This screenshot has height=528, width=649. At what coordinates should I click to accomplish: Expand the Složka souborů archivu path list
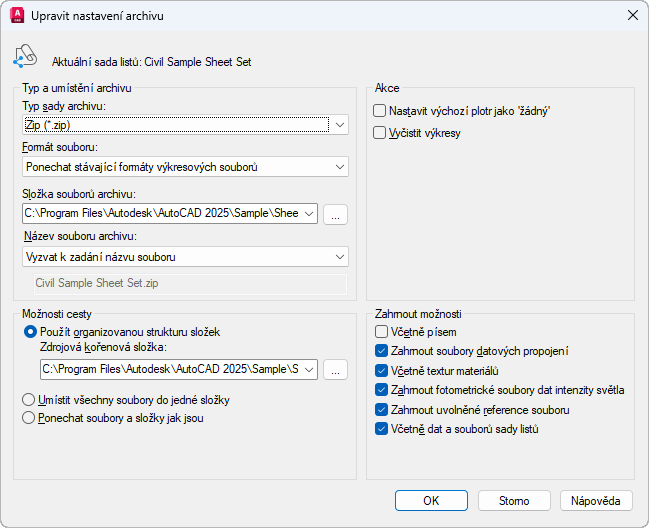click(x=308, y=214)
